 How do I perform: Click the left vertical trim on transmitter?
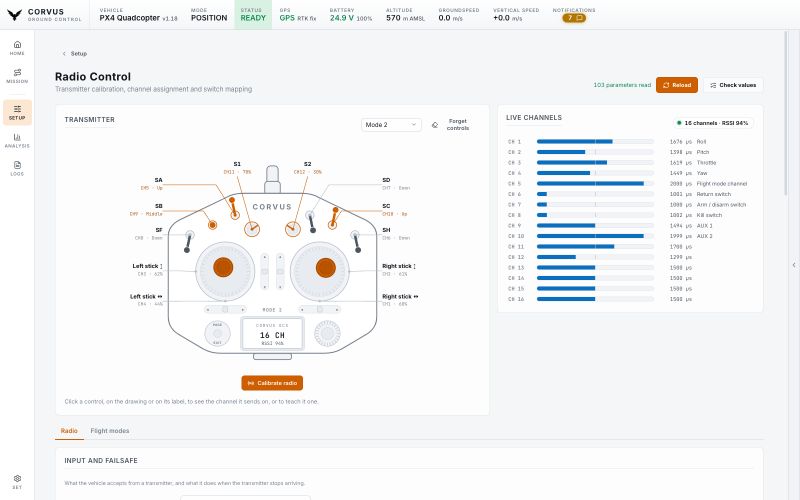pyautogui.click(x=264, y=271)
